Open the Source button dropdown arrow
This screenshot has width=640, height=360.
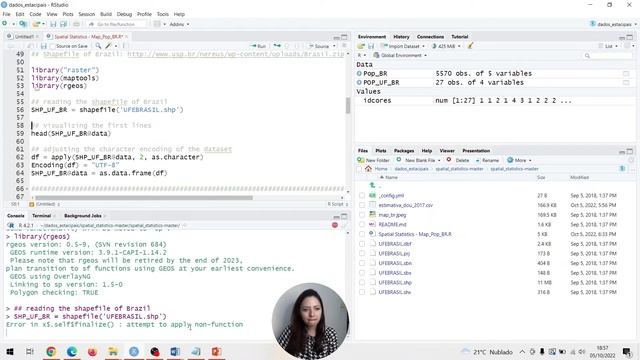(x=334, y=46)
